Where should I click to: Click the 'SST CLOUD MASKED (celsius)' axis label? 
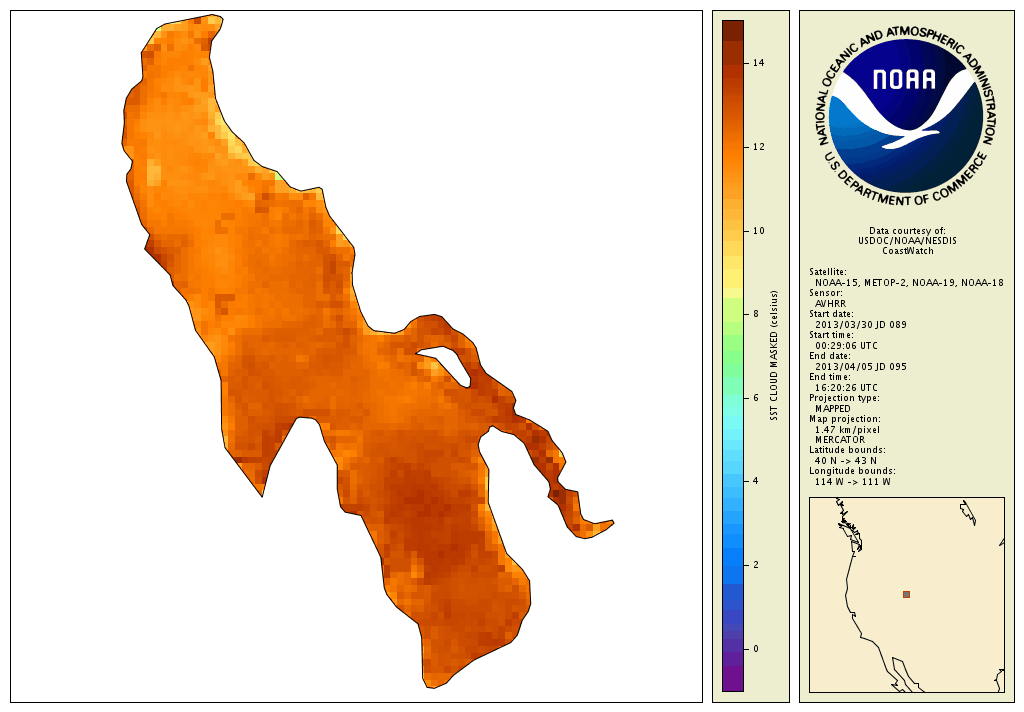(x=775, y=355)
